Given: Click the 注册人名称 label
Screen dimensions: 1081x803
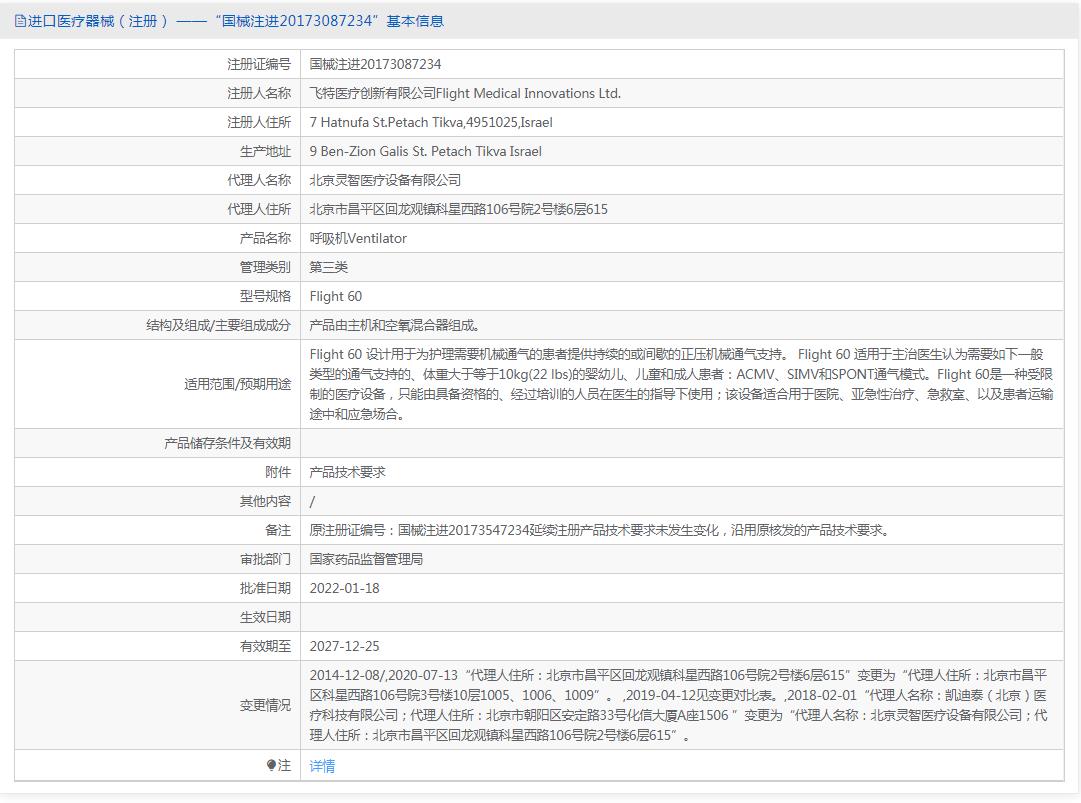Looking at the screenshot, I should (259, 93).
